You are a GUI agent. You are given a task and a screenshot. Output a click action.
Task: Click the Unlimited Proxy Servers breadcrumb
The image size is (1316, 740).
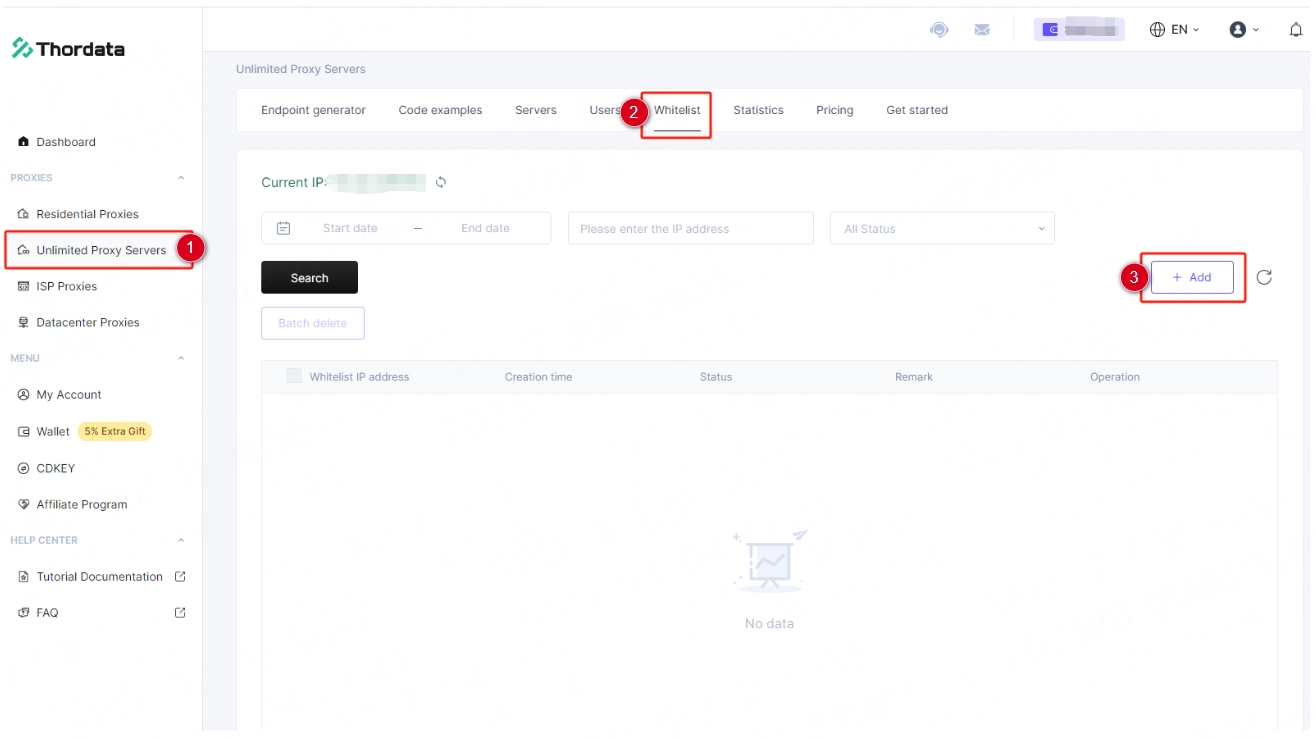pyautogui.click(x=301, y=69)
